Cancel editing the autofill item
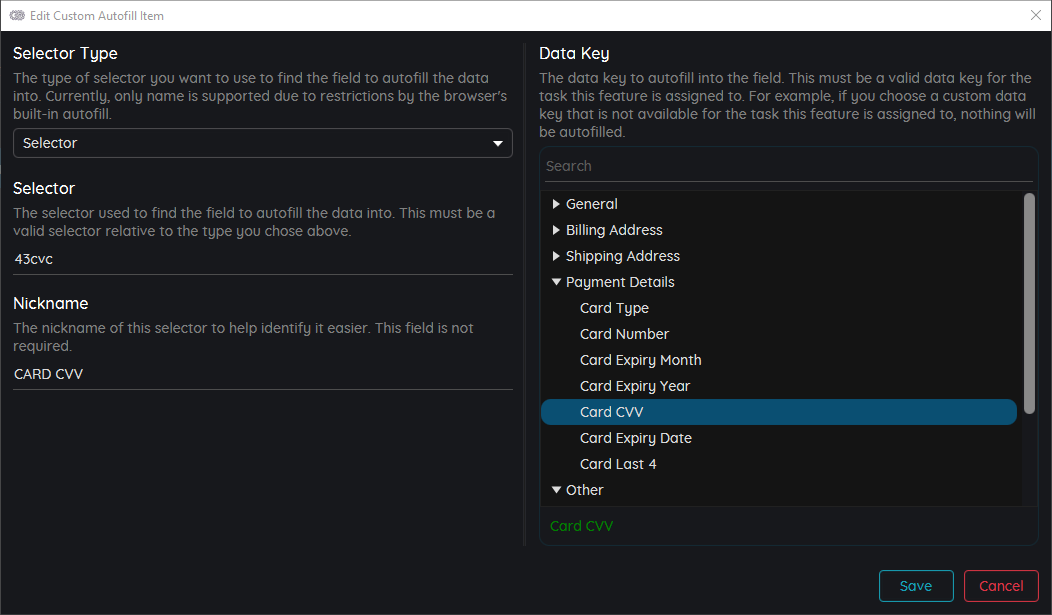This screenshot has width=1052, height=615. [1001, 585]
